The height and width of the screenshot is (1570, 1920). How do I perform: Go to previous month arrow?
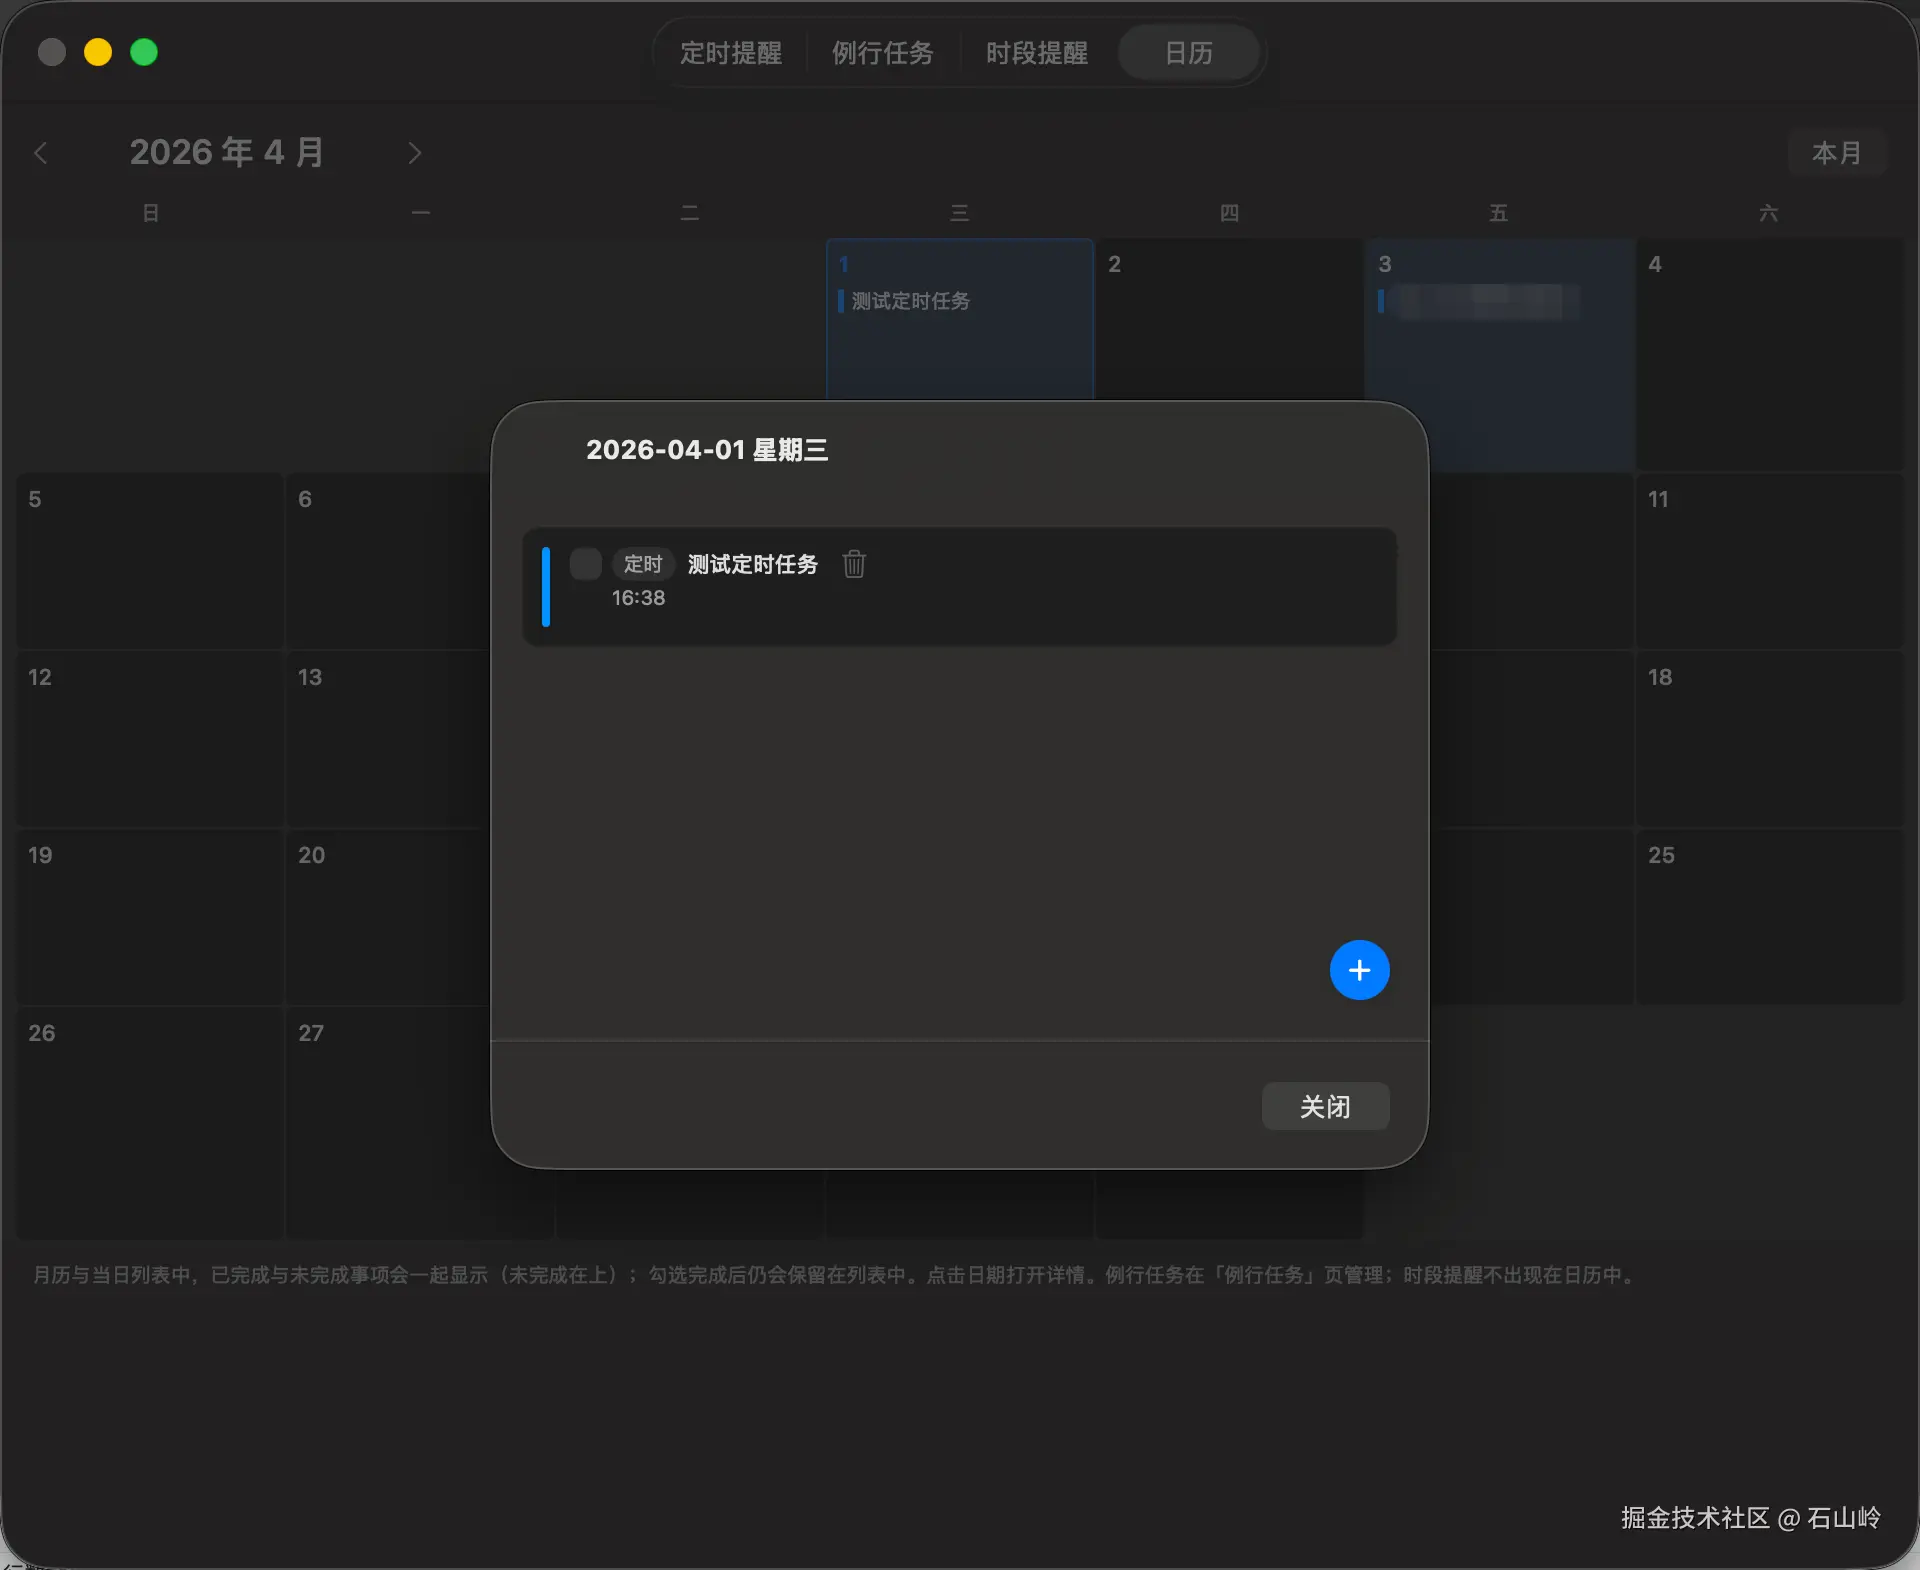coord(41,153)
